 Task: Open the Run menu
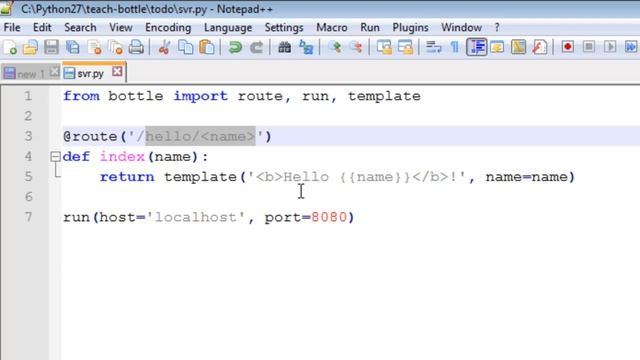[370, 27]
